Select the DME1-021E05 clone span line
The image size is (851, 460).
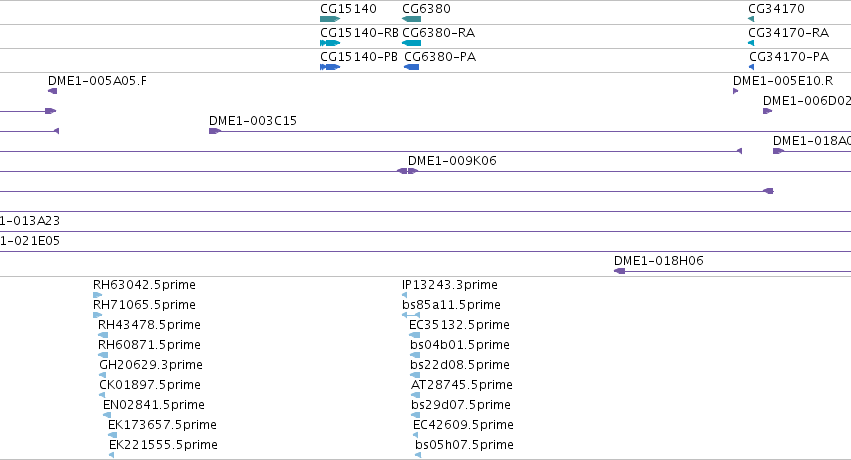click(426, 251)
